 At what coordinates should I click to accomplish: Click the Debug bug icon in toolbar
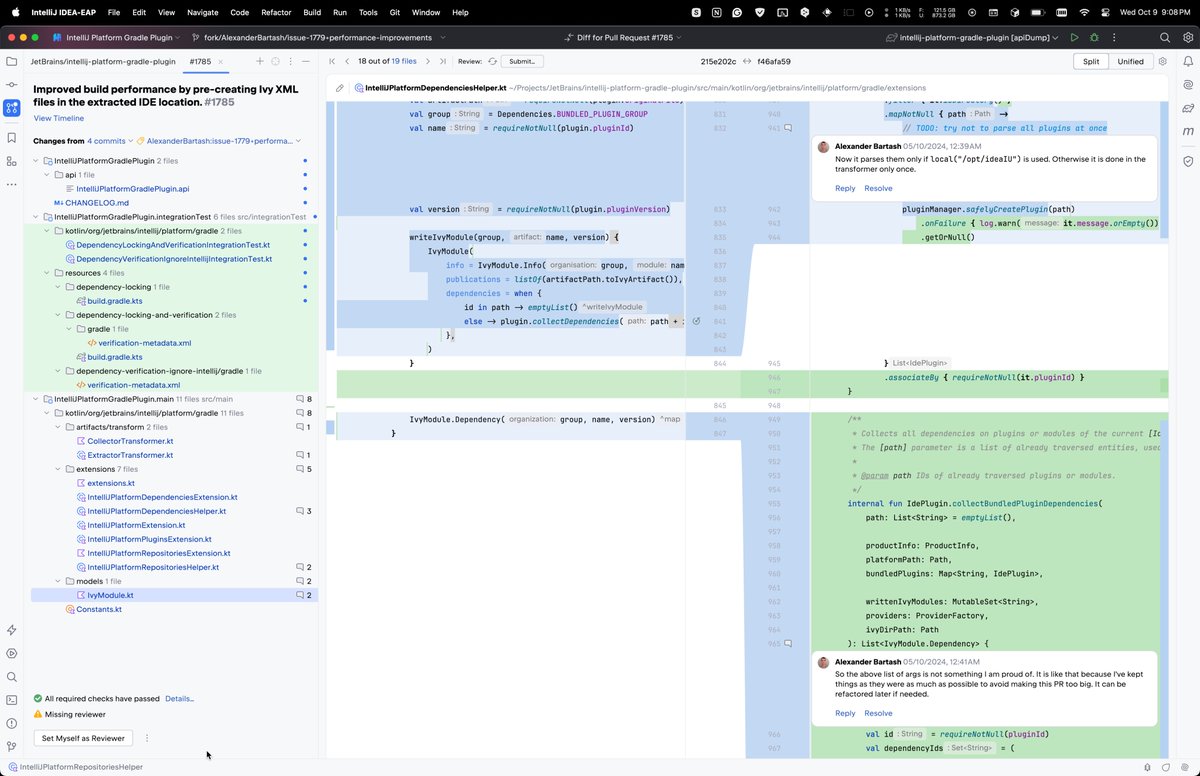[1095, 37]
